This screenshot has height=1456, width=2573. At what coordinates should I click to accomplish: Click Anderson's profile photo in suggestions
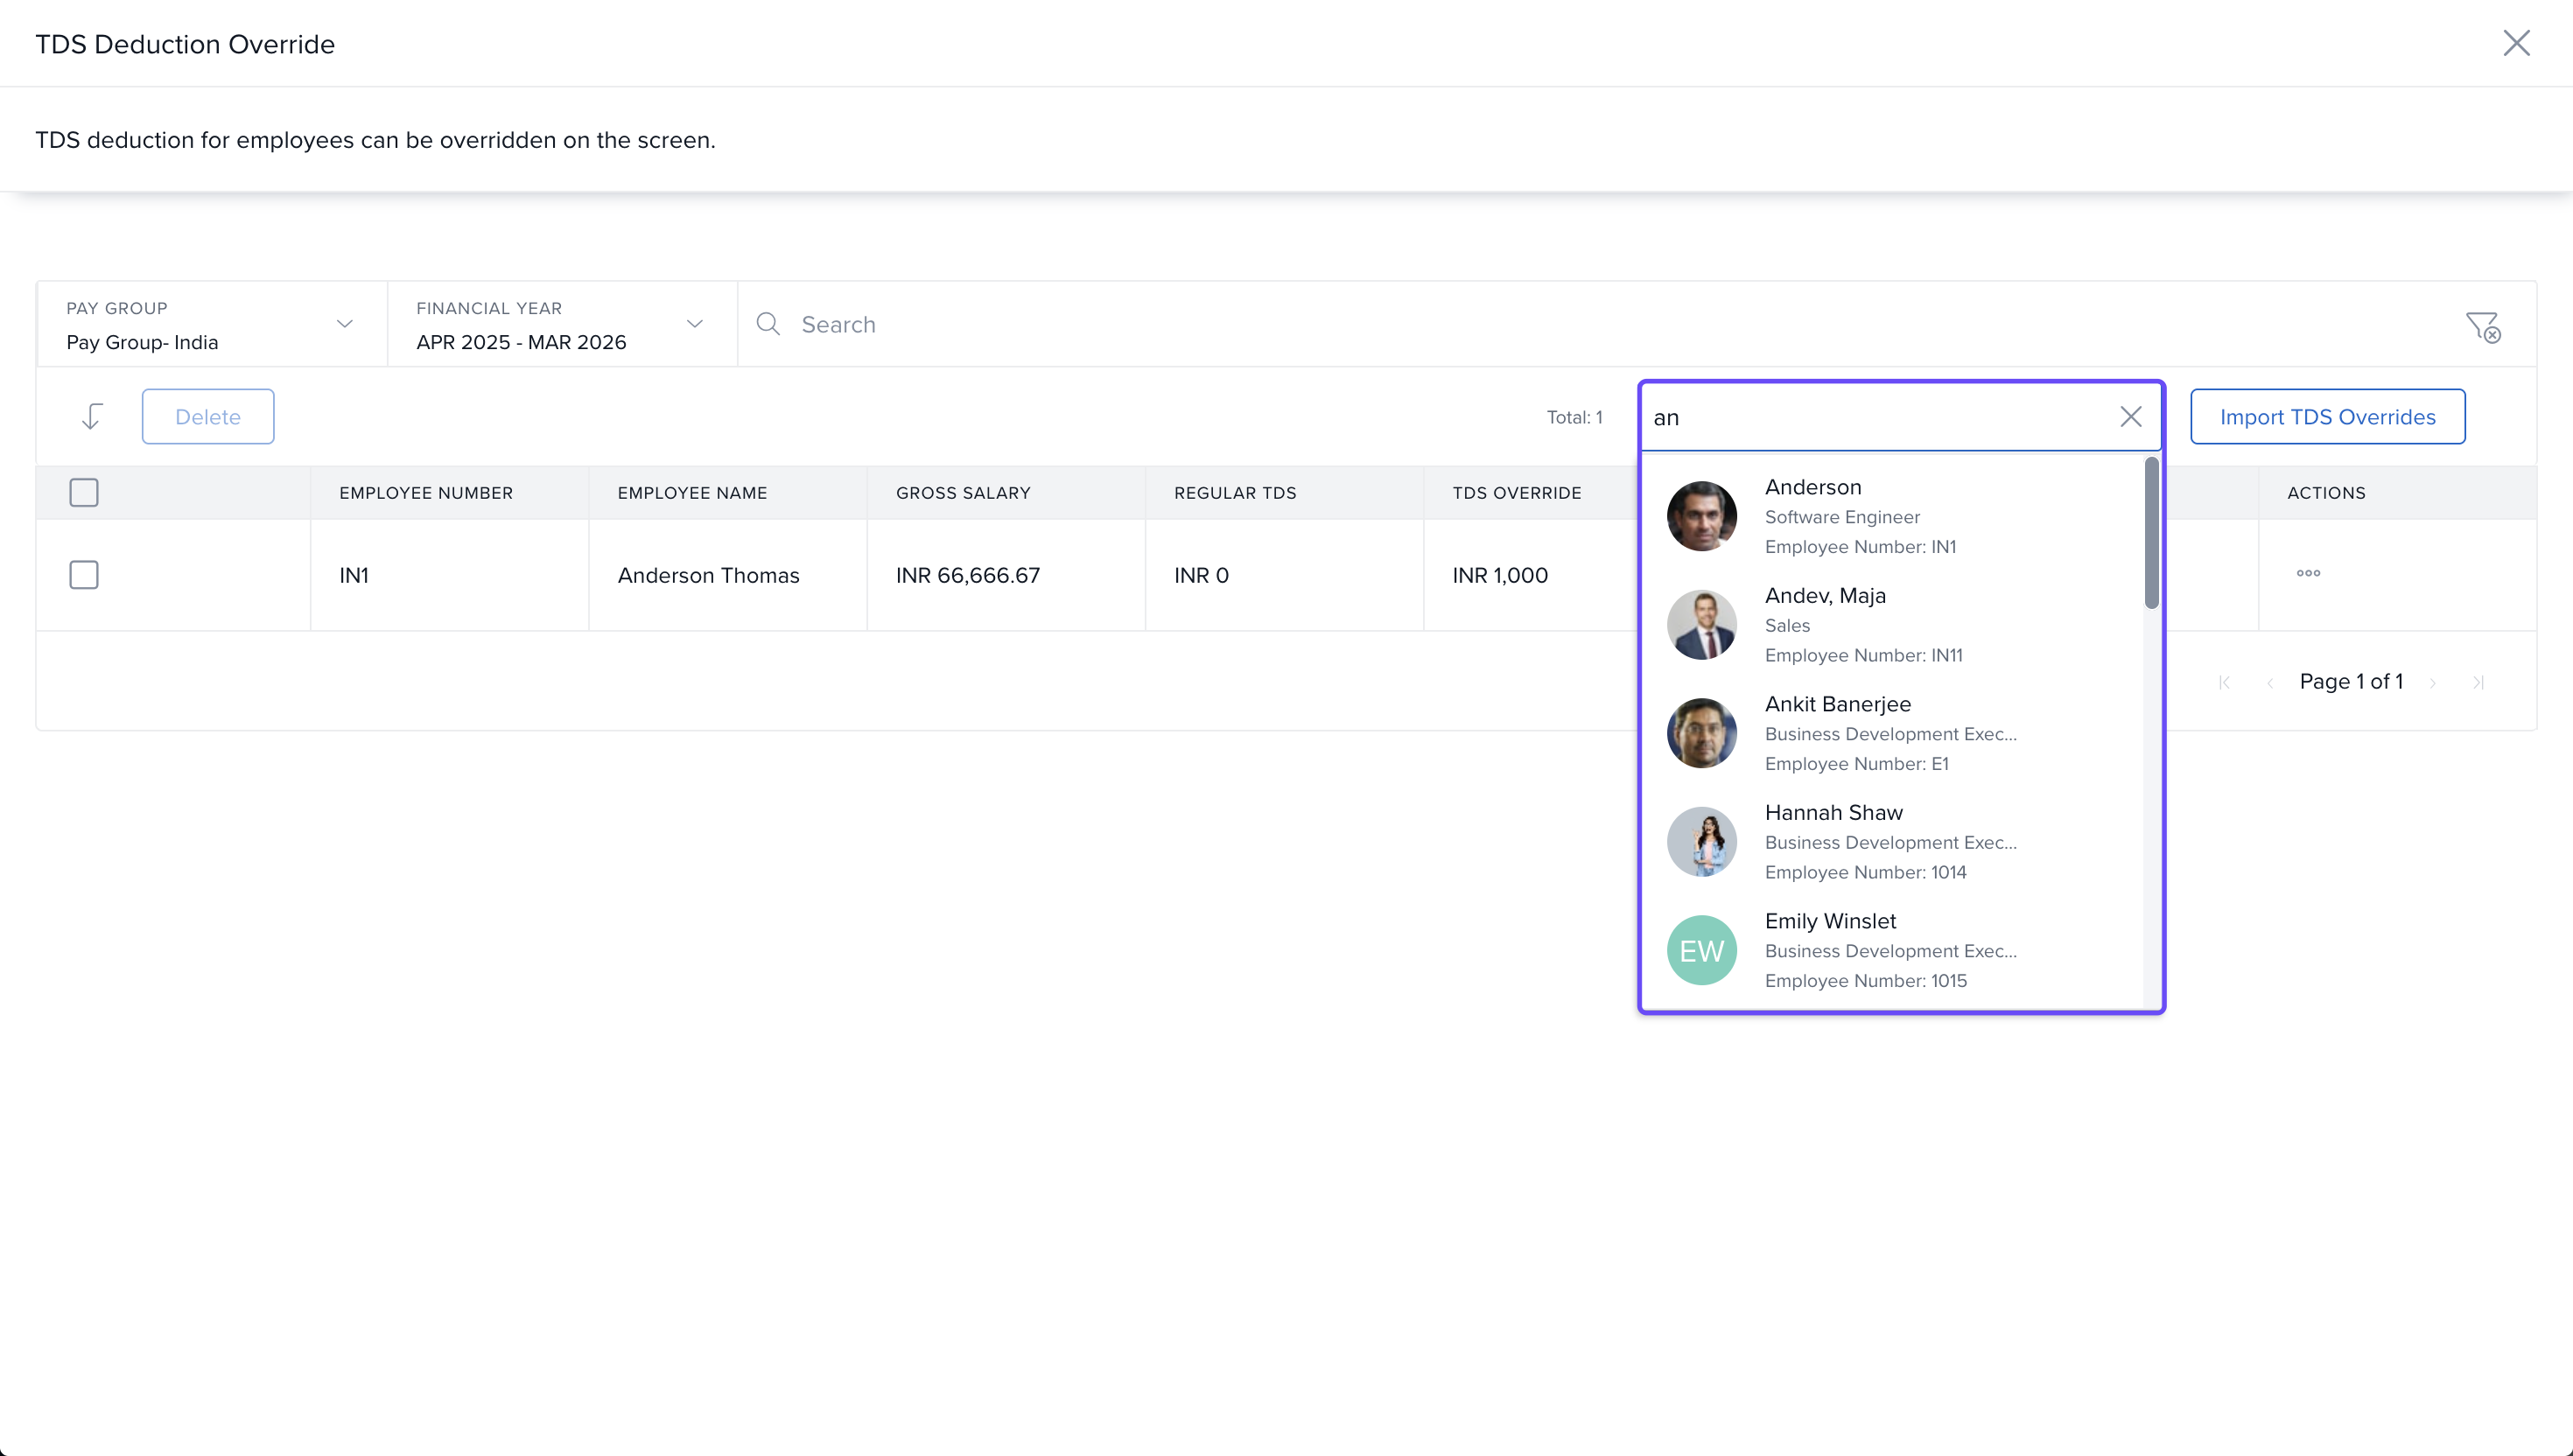(1701, 516)
